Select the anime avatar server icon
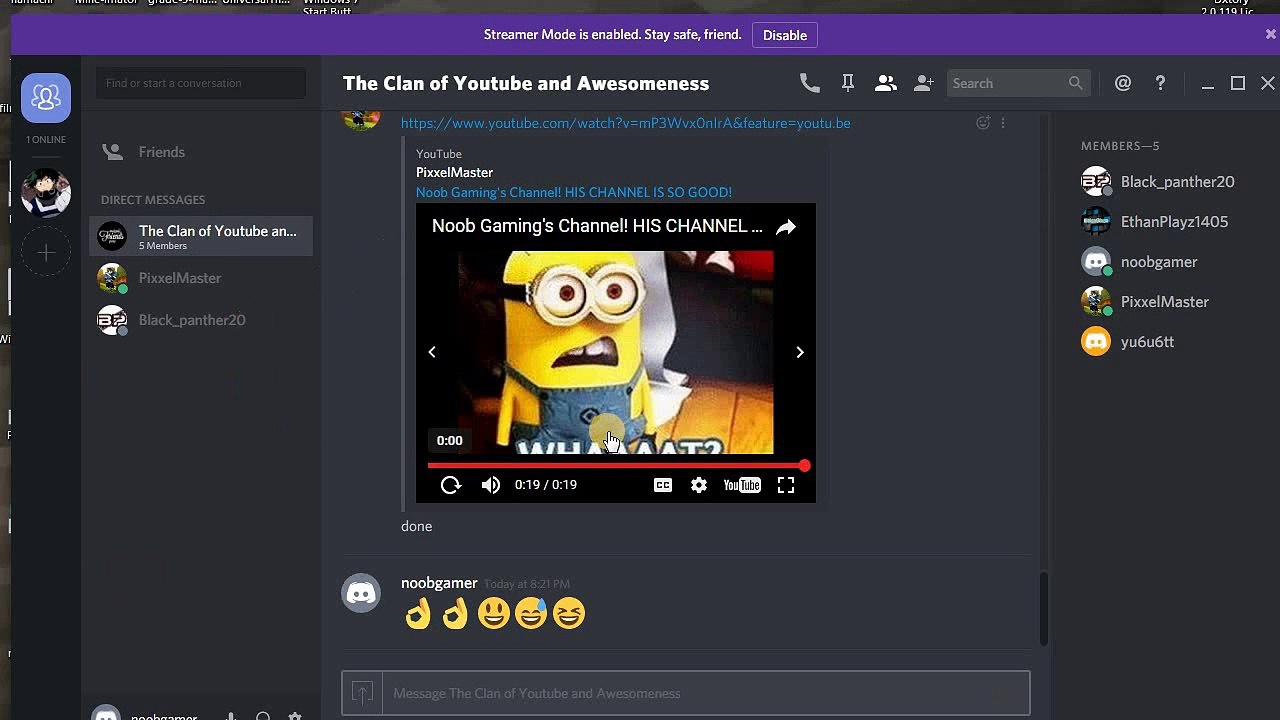 tap(46, 193)
